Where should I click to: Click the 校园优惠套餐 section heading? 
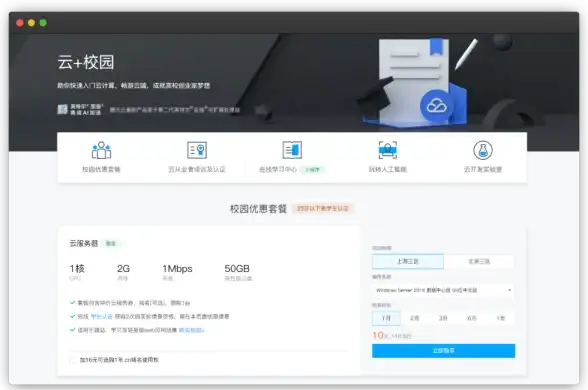point(258,209)
